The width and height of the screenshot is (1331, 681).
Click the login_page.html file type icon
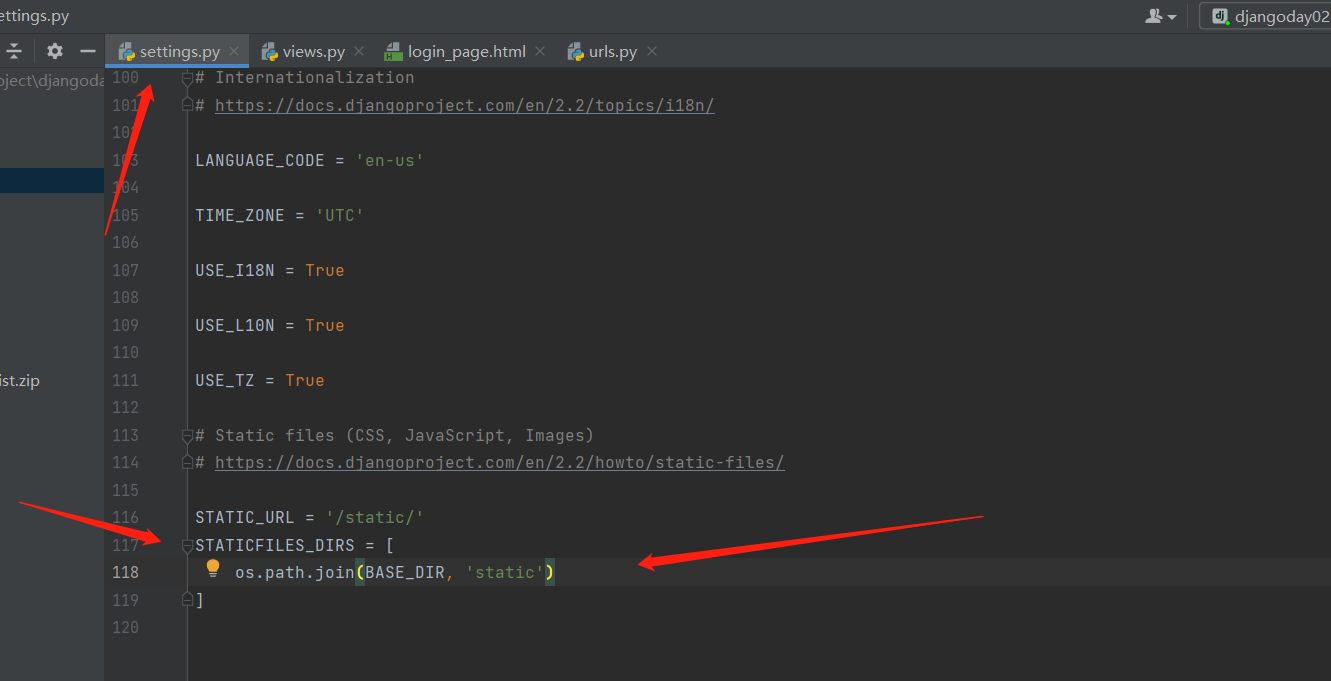coord(393,51)
